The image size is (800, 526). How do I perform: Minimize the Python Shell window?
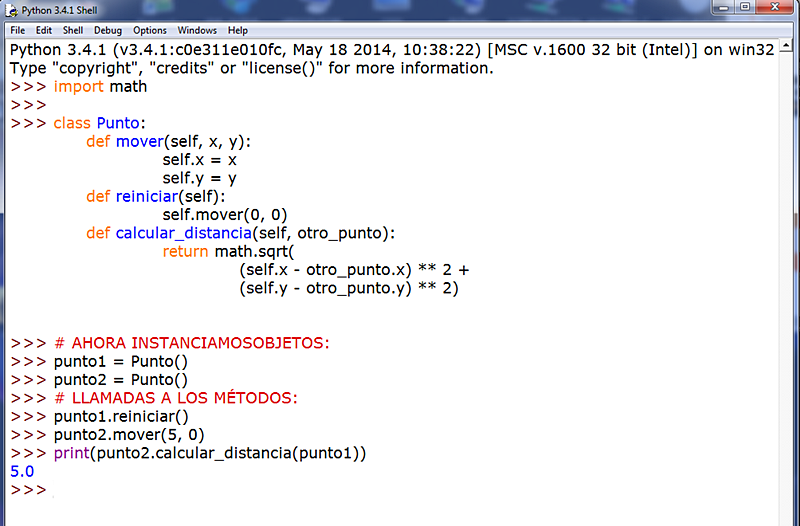tap(723, 7)
